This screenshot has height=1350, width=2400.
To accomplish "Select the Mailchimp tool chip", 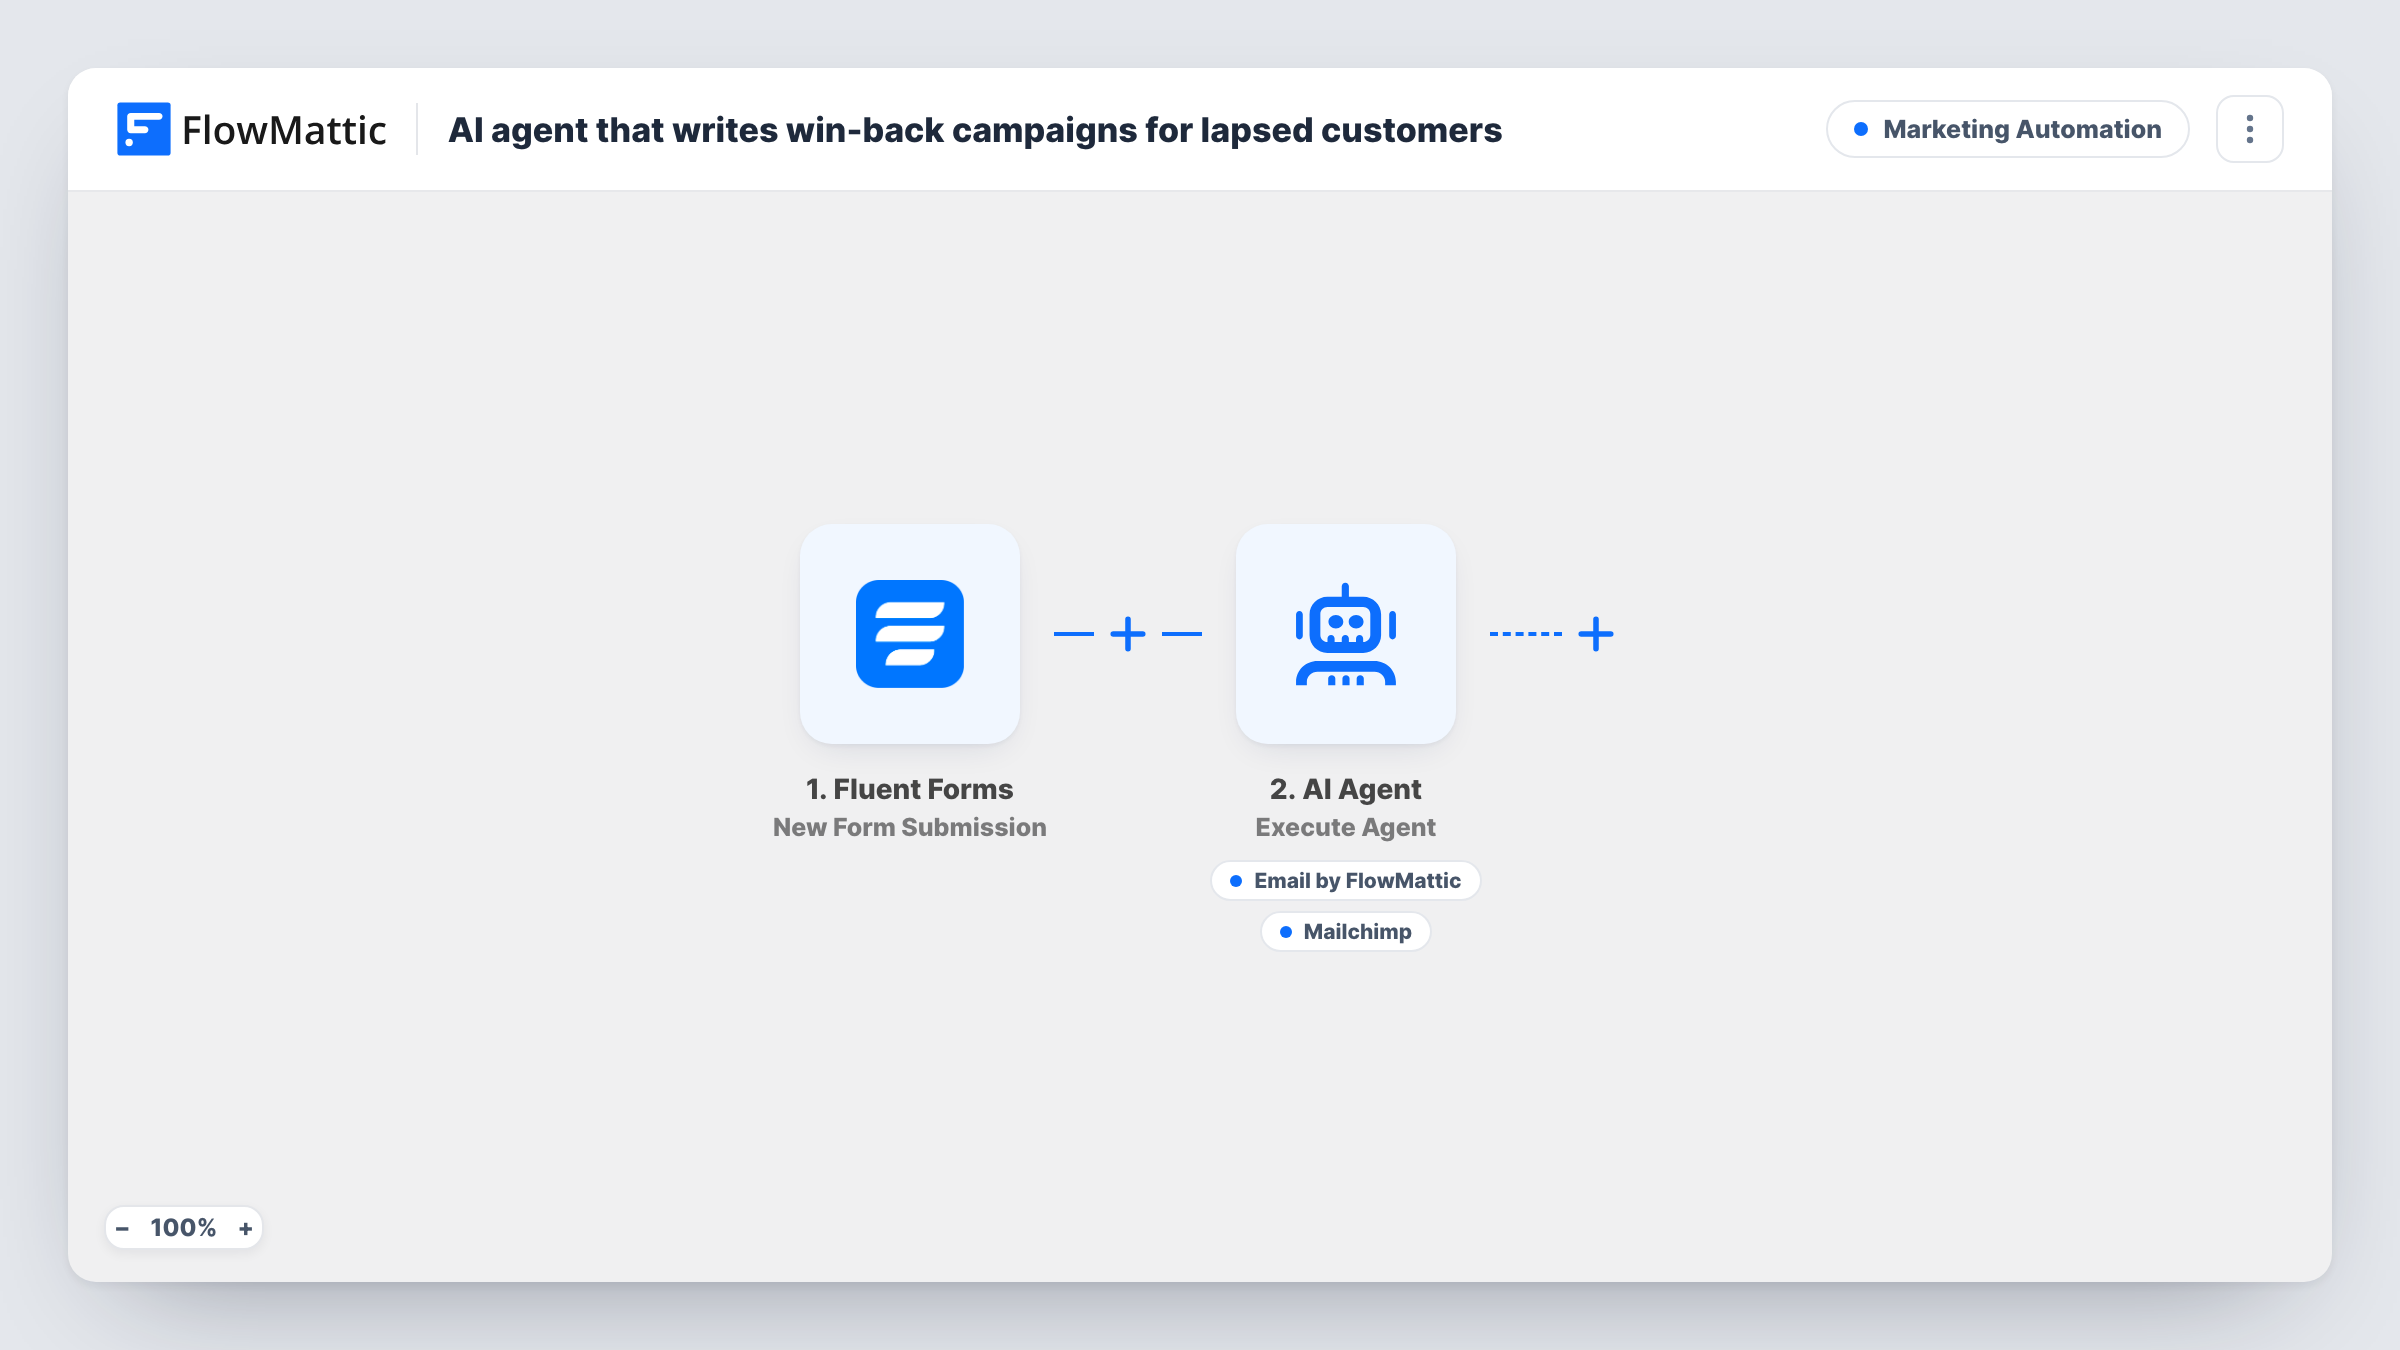I will click(x=1345, y=931).
